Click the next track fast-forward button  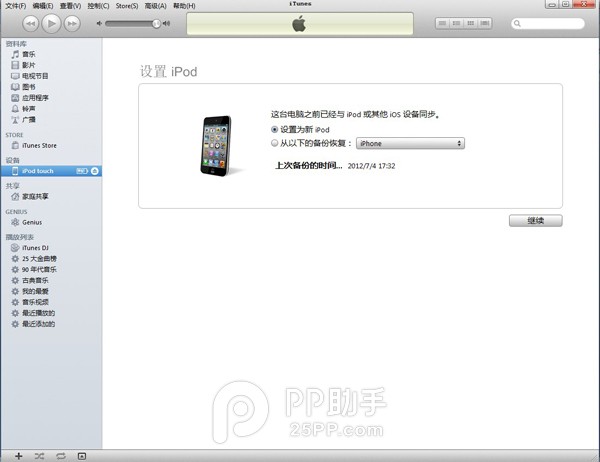[72, 24]
